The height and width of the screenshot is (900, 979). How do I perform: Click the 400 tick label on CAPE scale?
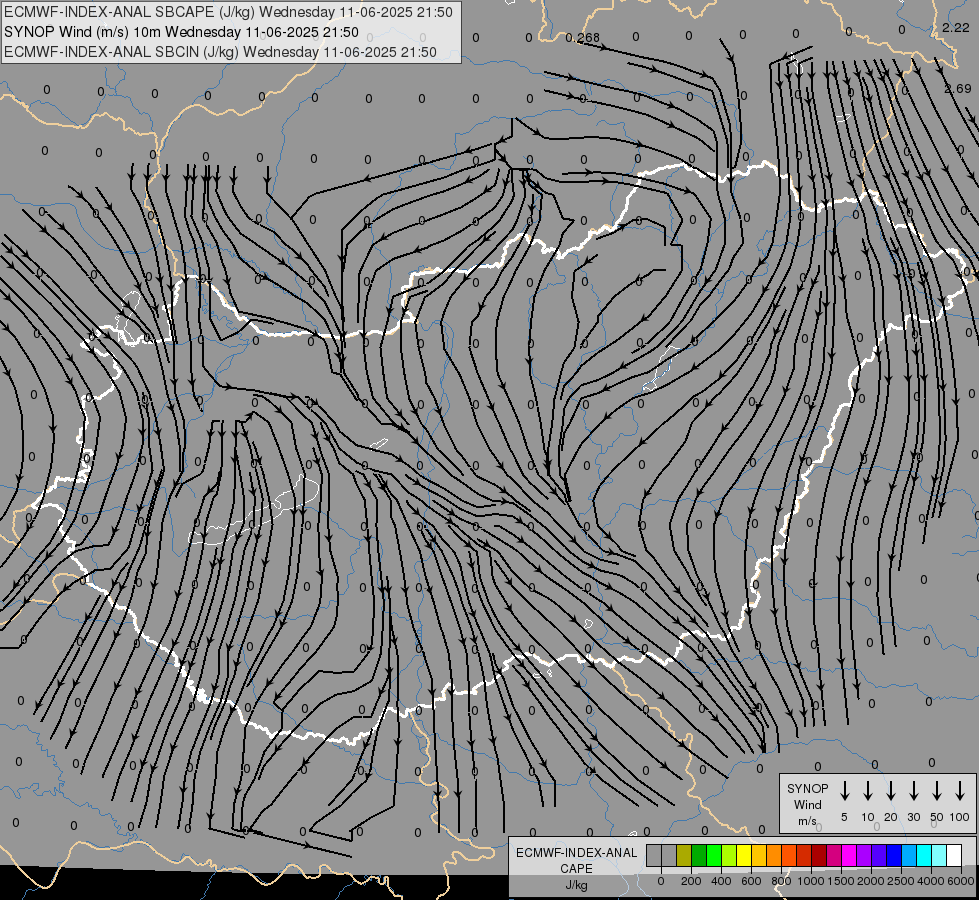pos(721,881)
